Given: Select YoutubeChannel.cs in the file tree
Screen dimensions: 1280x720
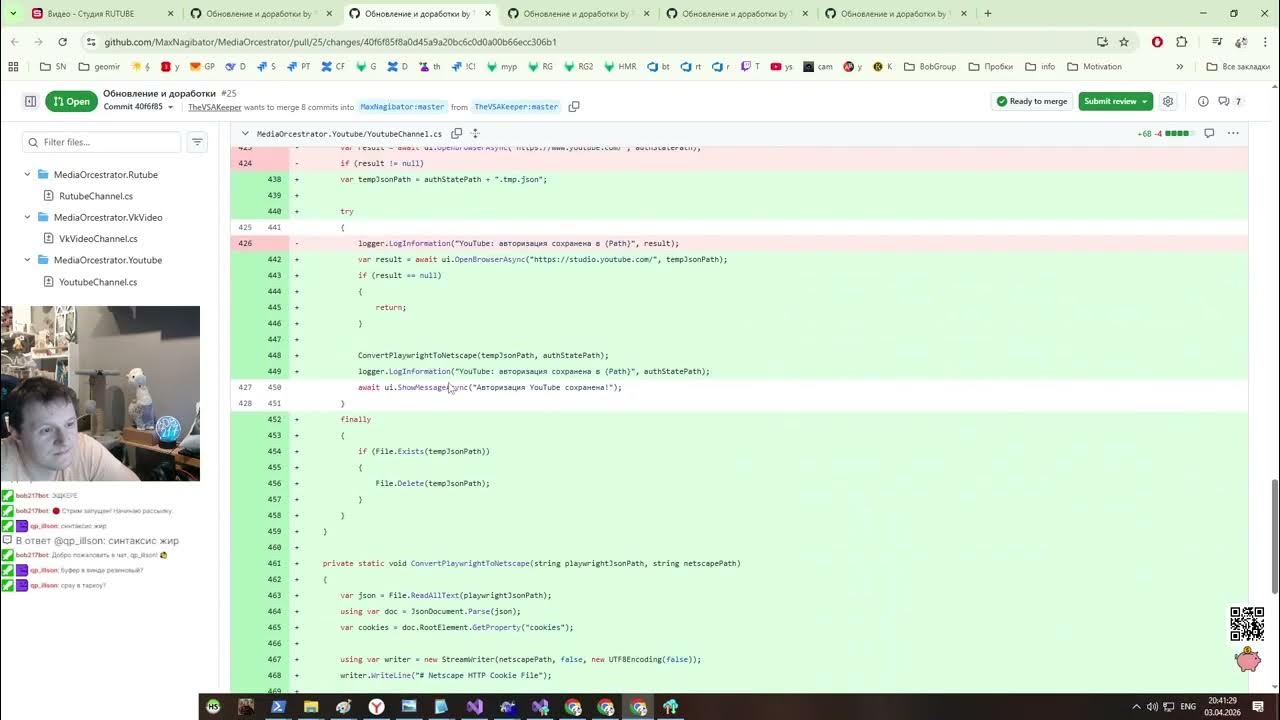Looking at the screenshot, I should pos(98,282).
